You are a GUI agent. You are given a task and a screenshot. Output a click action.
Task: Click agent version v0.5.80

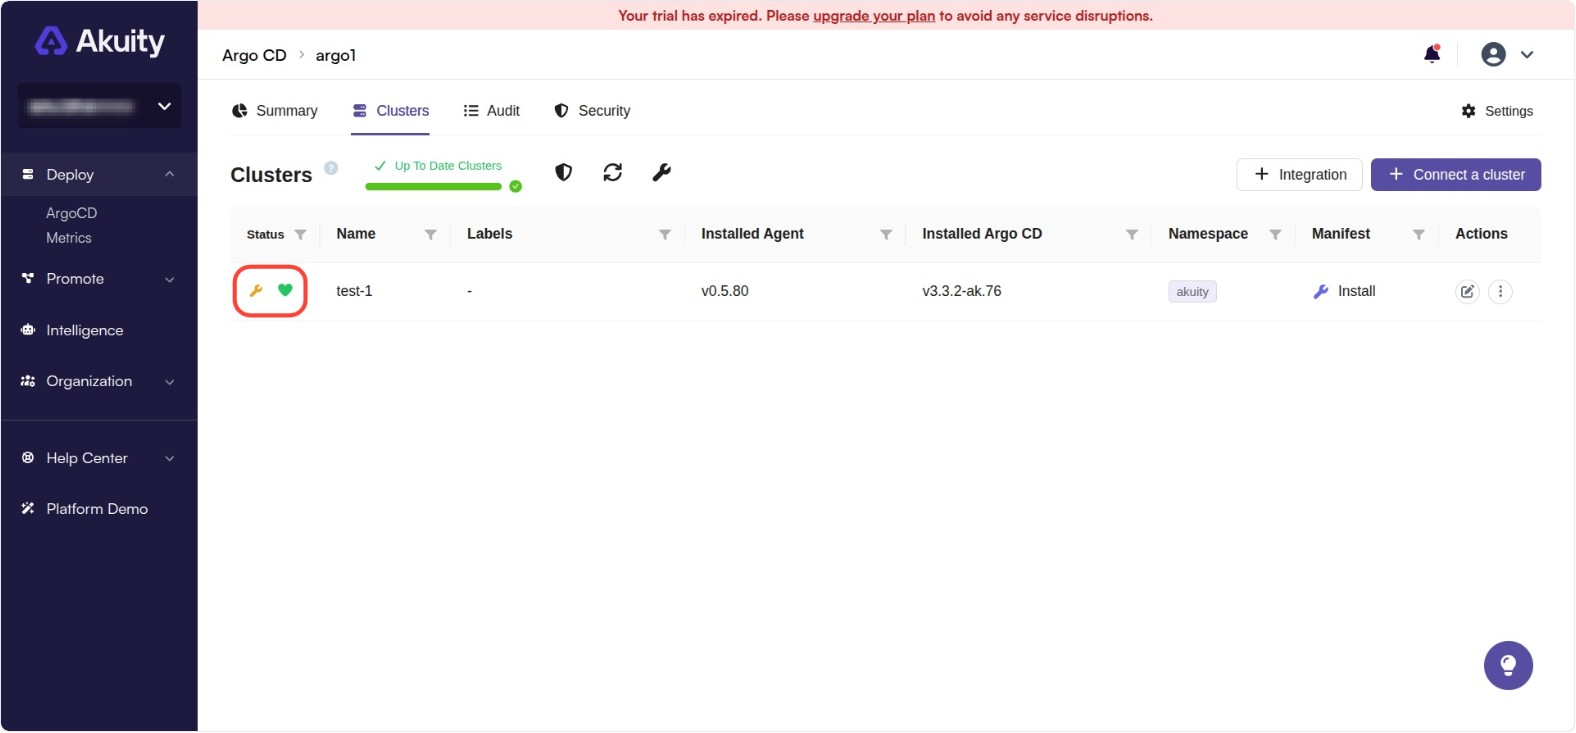point(725,291)
